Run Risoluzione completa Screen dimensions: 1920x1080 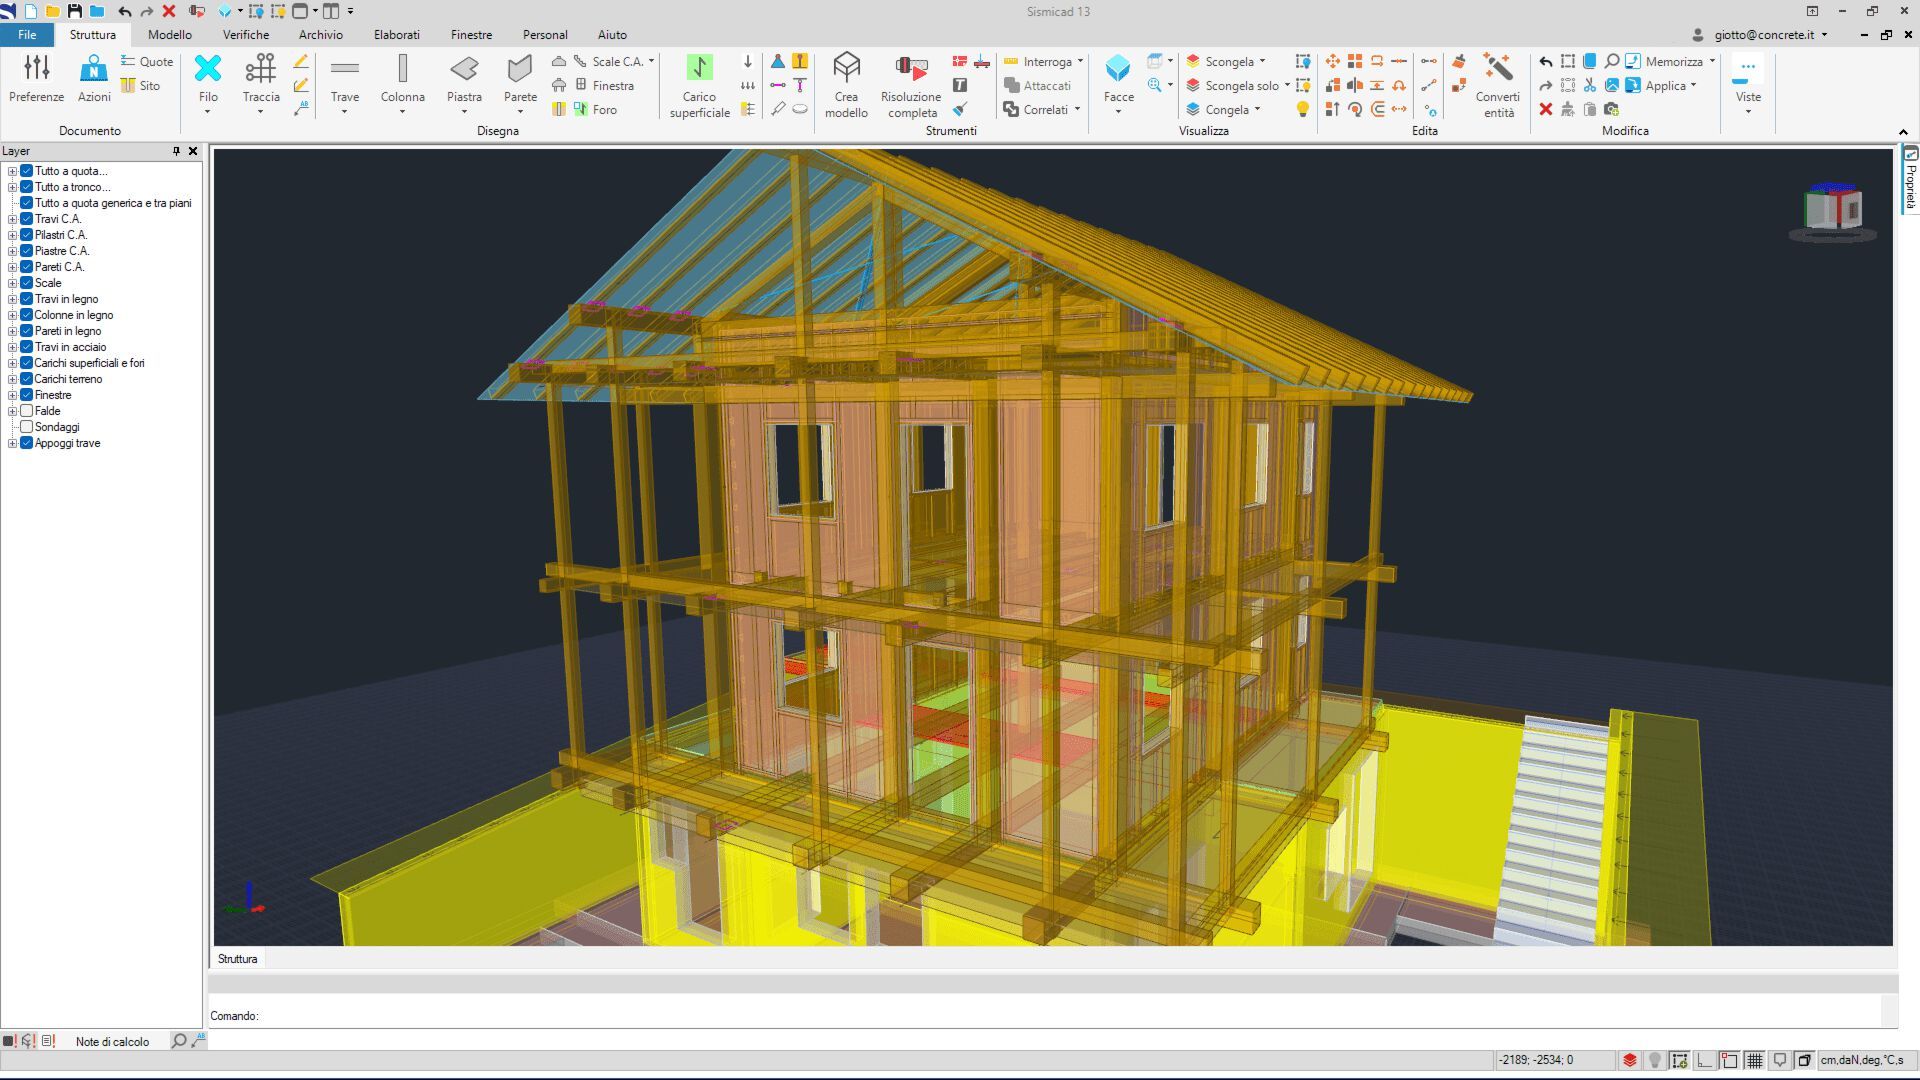pyautogui.click(x=910, y=70)
